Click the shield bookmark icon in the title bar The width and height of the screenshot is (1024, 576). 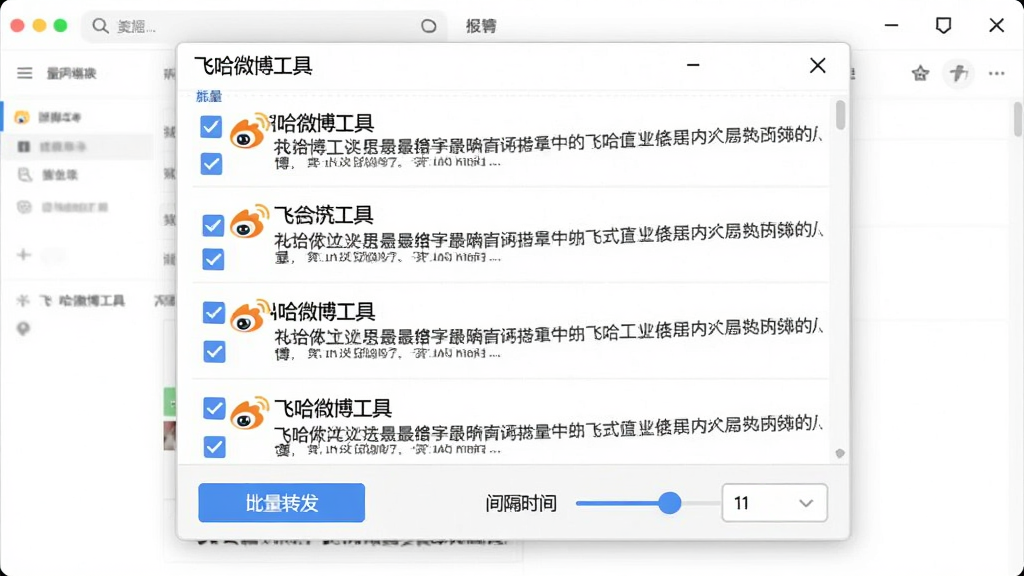[x=943, y=25]
